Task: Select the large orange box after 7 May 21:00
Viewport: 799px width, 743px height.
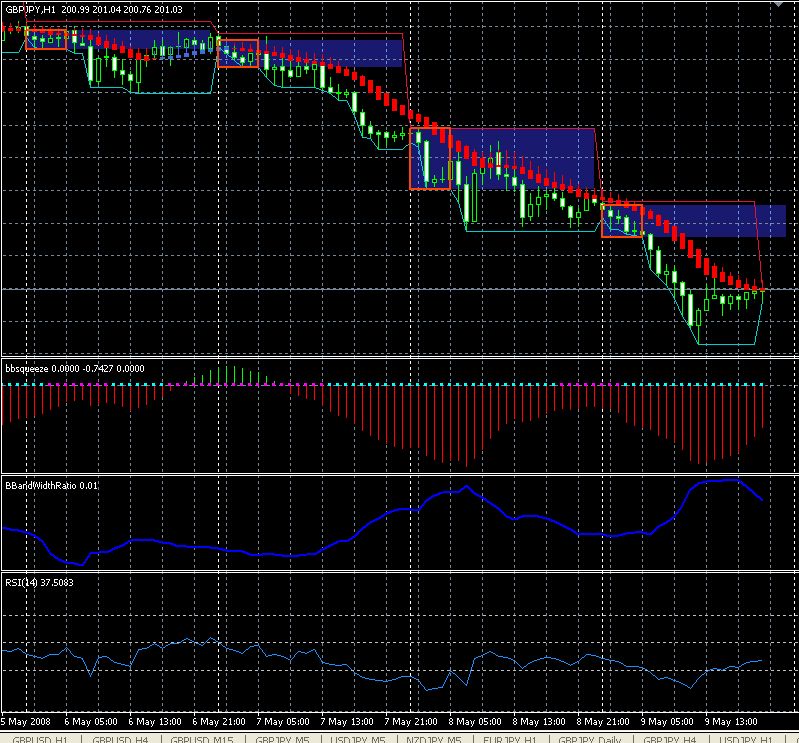Action: (x=430, y=158)
